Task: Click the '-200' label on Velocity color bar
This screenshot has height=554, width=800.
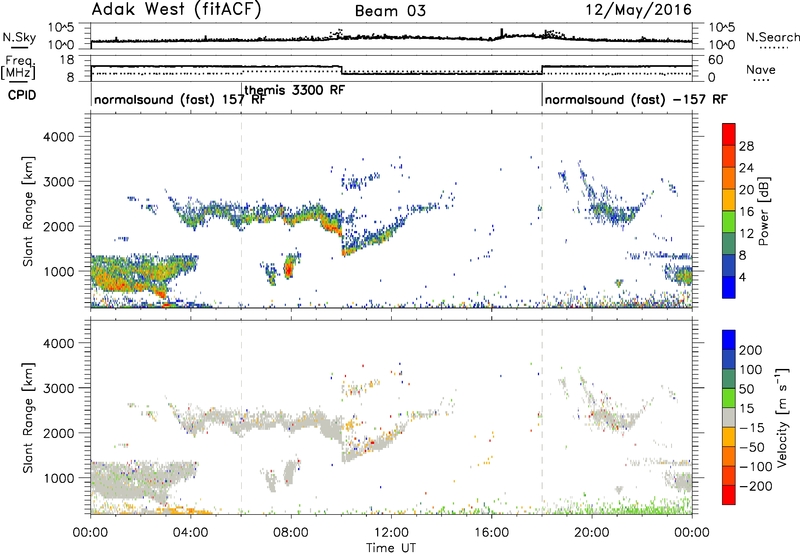Action: coord(756,487)
